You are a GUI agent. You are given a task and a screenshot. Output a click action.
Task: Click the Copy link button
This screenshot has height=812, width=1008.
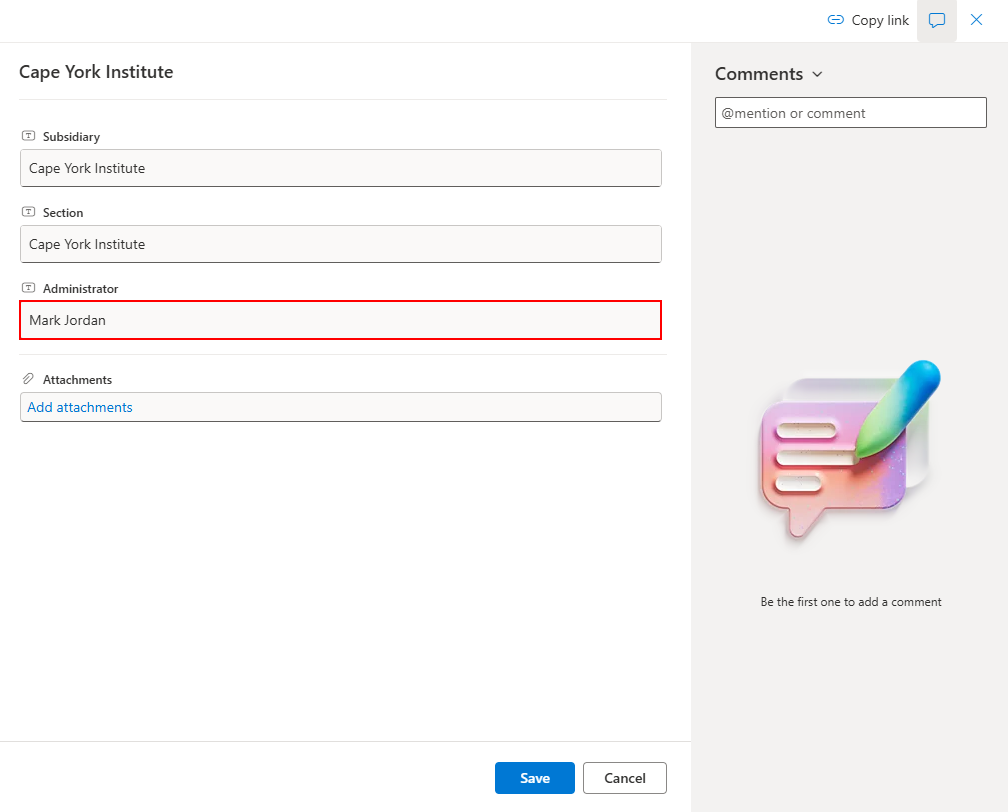pyautogui.click(x=867, y=21)
